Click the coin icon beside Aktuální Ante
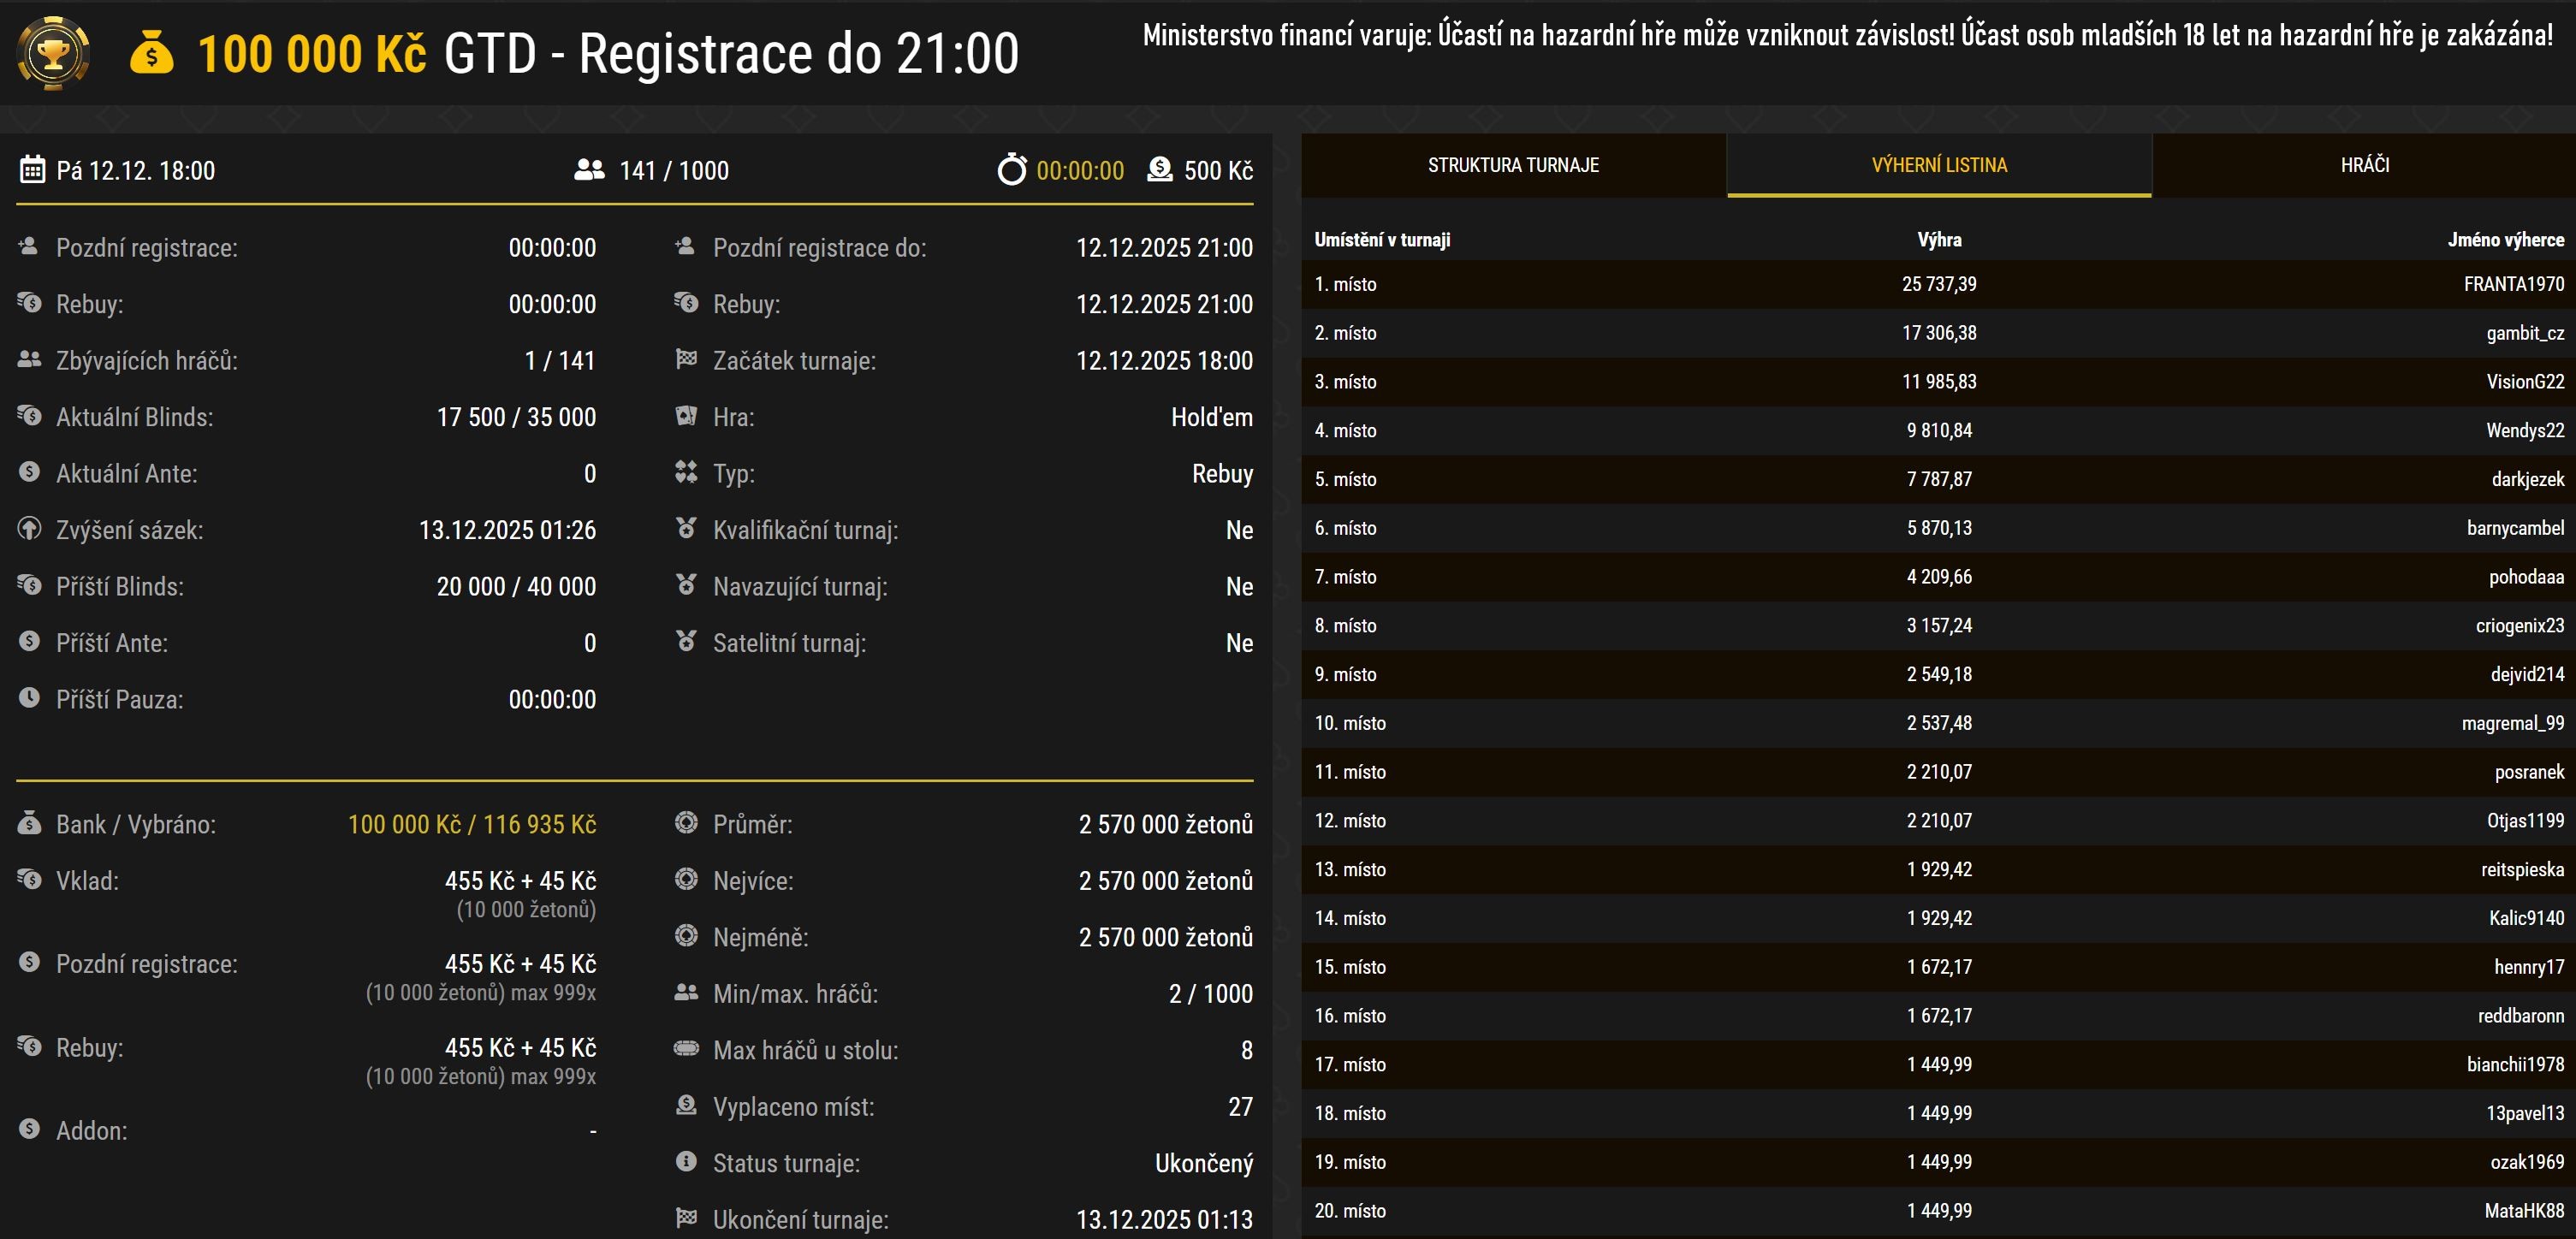Image resolution: width=2576 pixels, height=1239 pixels. click(x=29, y=471)
